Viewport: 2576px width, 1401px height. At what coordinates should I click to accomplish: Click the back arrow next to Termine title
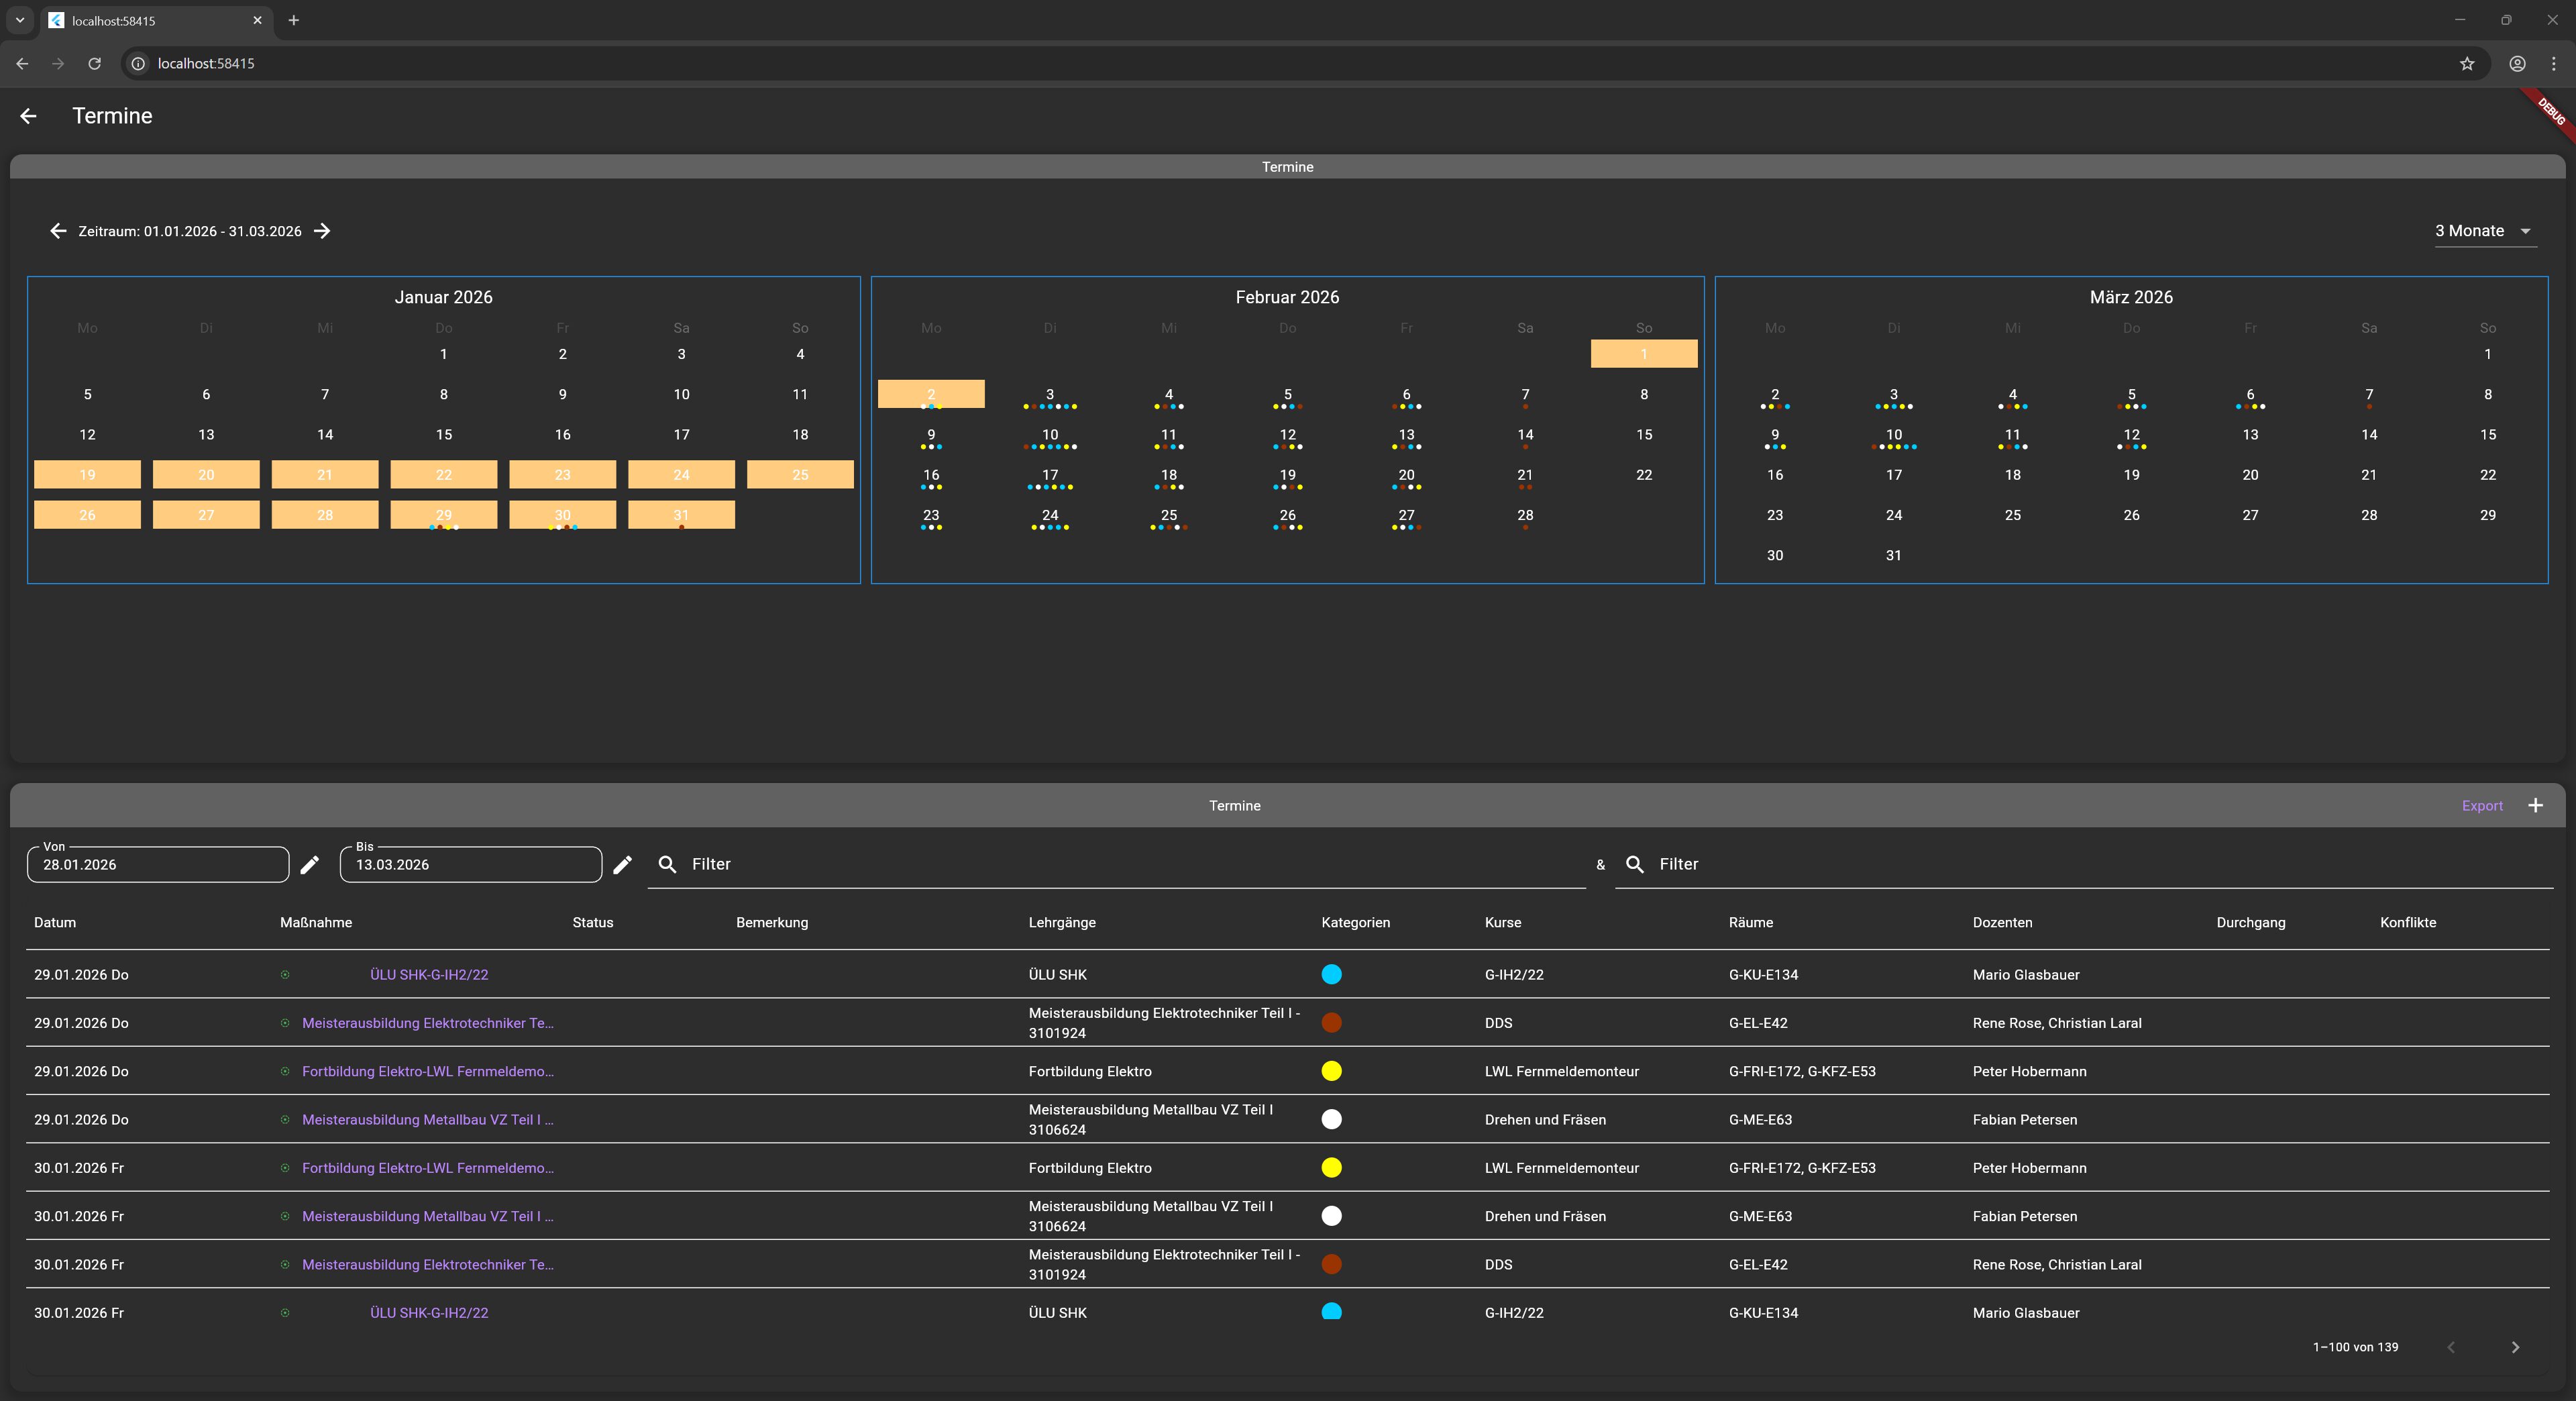[x=28, y=116]
